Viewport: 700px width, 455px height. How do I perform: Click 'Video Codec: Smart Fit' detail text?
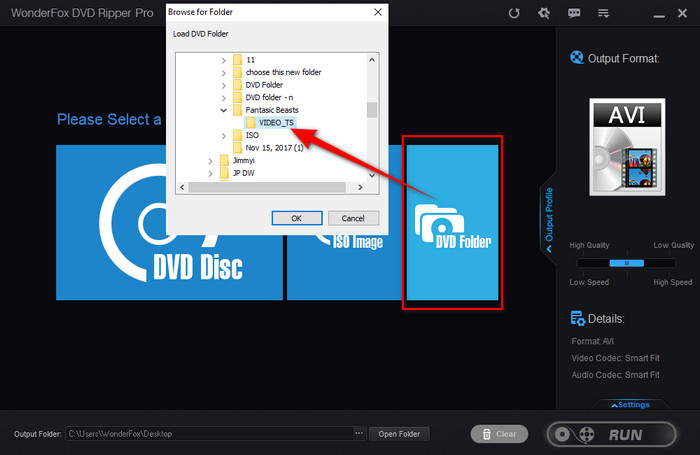pyautogui.click(x=615, y=358)
